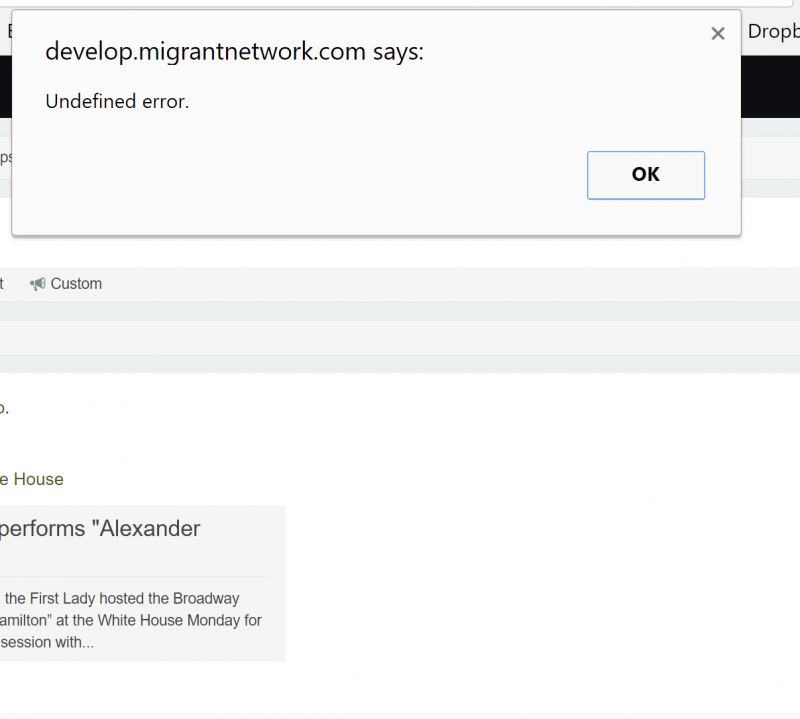Click the article excerpt about the First Lady

(x=131, y=620)
